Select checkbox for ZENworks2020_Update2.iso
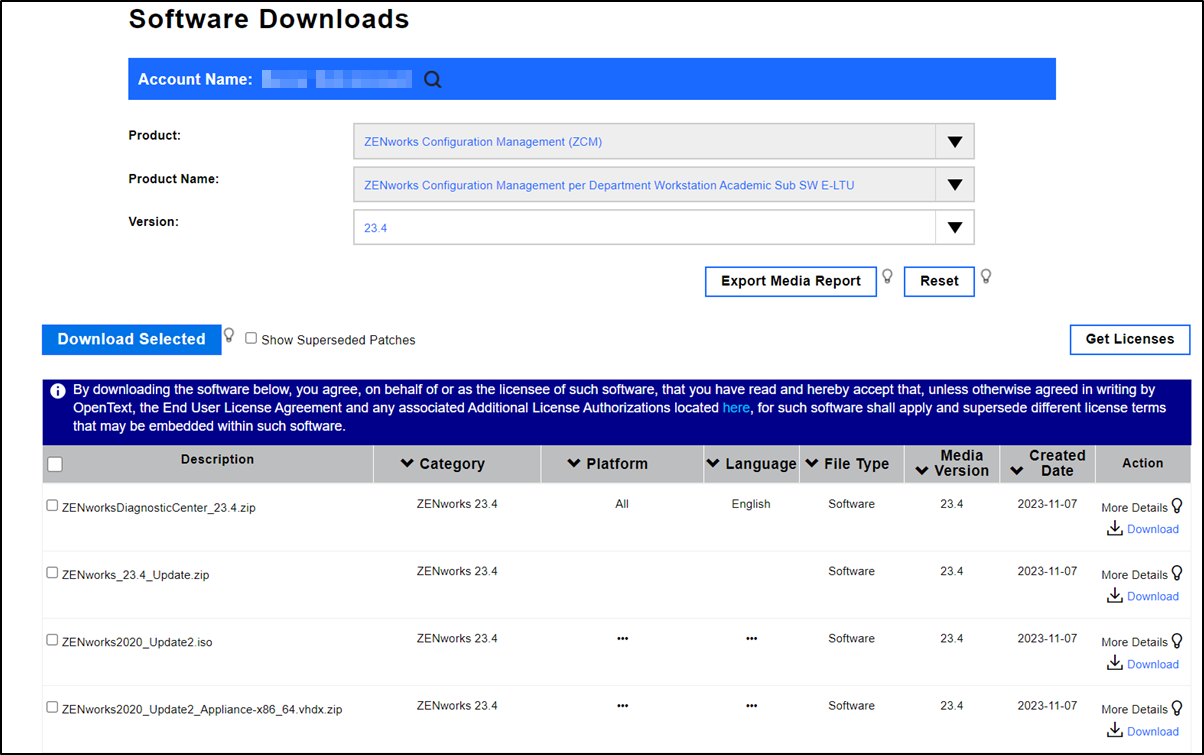This screenshot has height=755, width=1204. 52,640
